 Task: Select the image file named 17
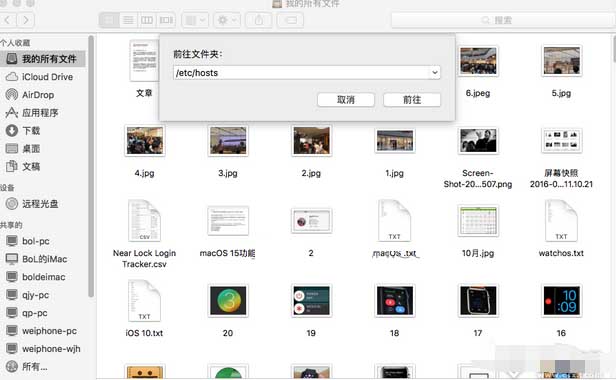point(478,301)
